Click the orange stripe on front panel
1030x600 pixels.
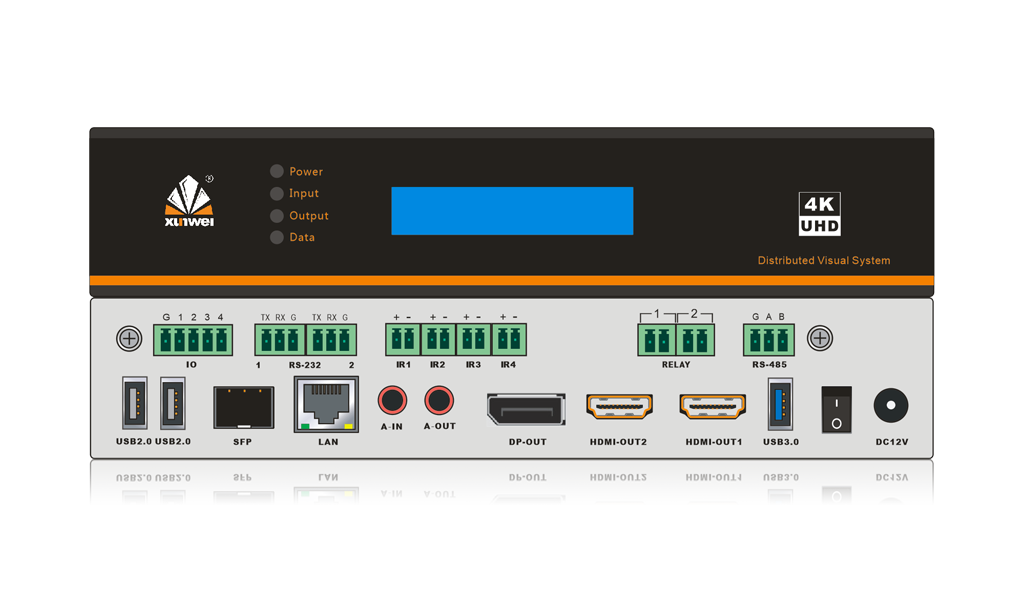click(x=511, y=281)
